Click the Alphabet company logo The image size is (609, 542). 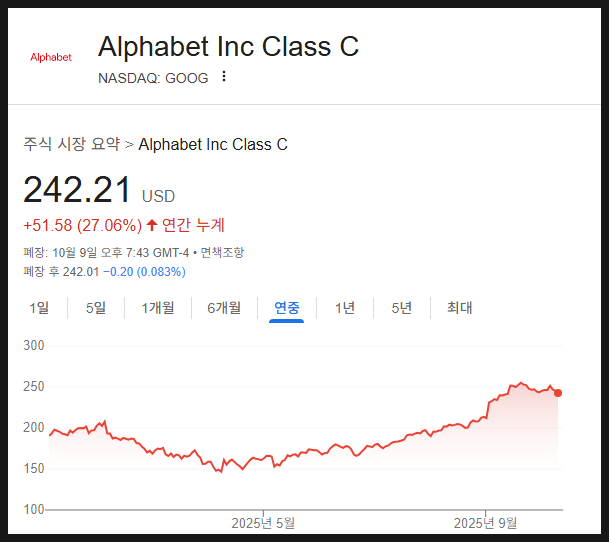point(51,57)
